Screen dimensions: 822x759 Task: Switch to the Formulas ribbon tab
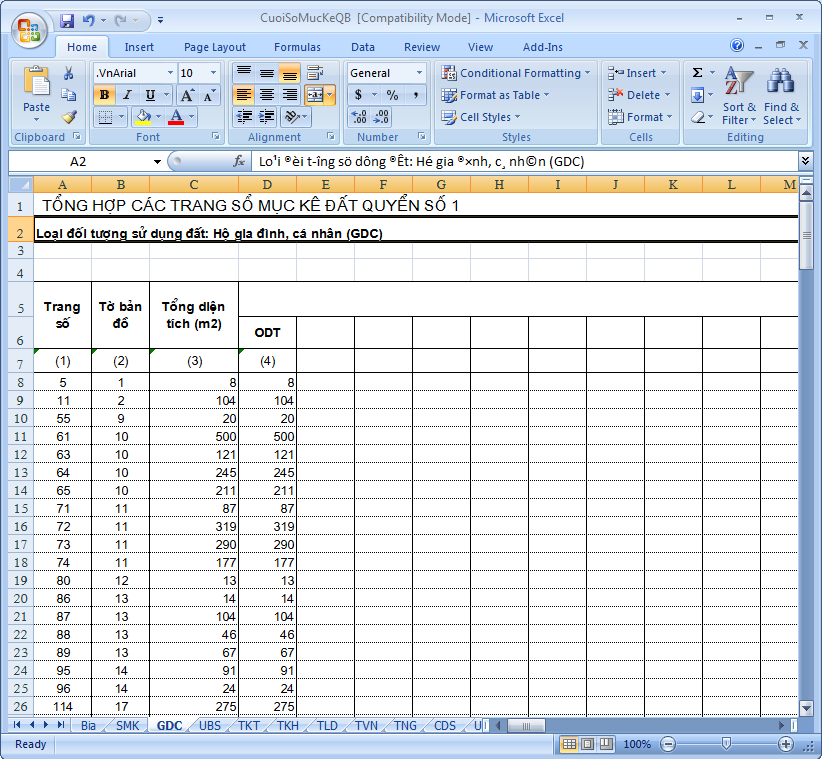pyautogui.click(x=297, y=47)
